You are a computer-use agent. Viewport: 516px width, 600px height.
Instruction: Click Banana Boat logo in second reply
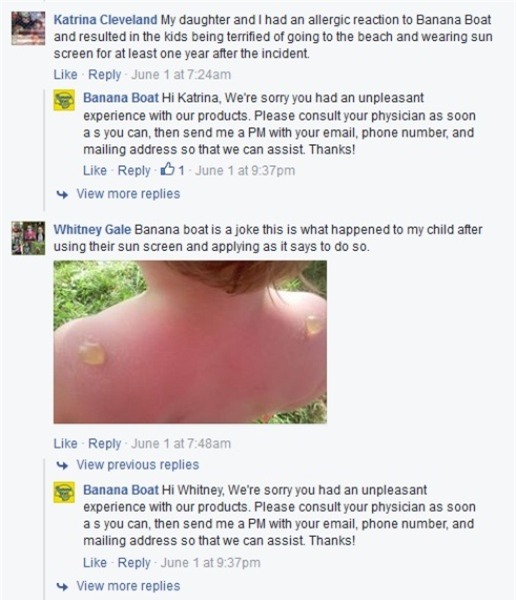64,492
